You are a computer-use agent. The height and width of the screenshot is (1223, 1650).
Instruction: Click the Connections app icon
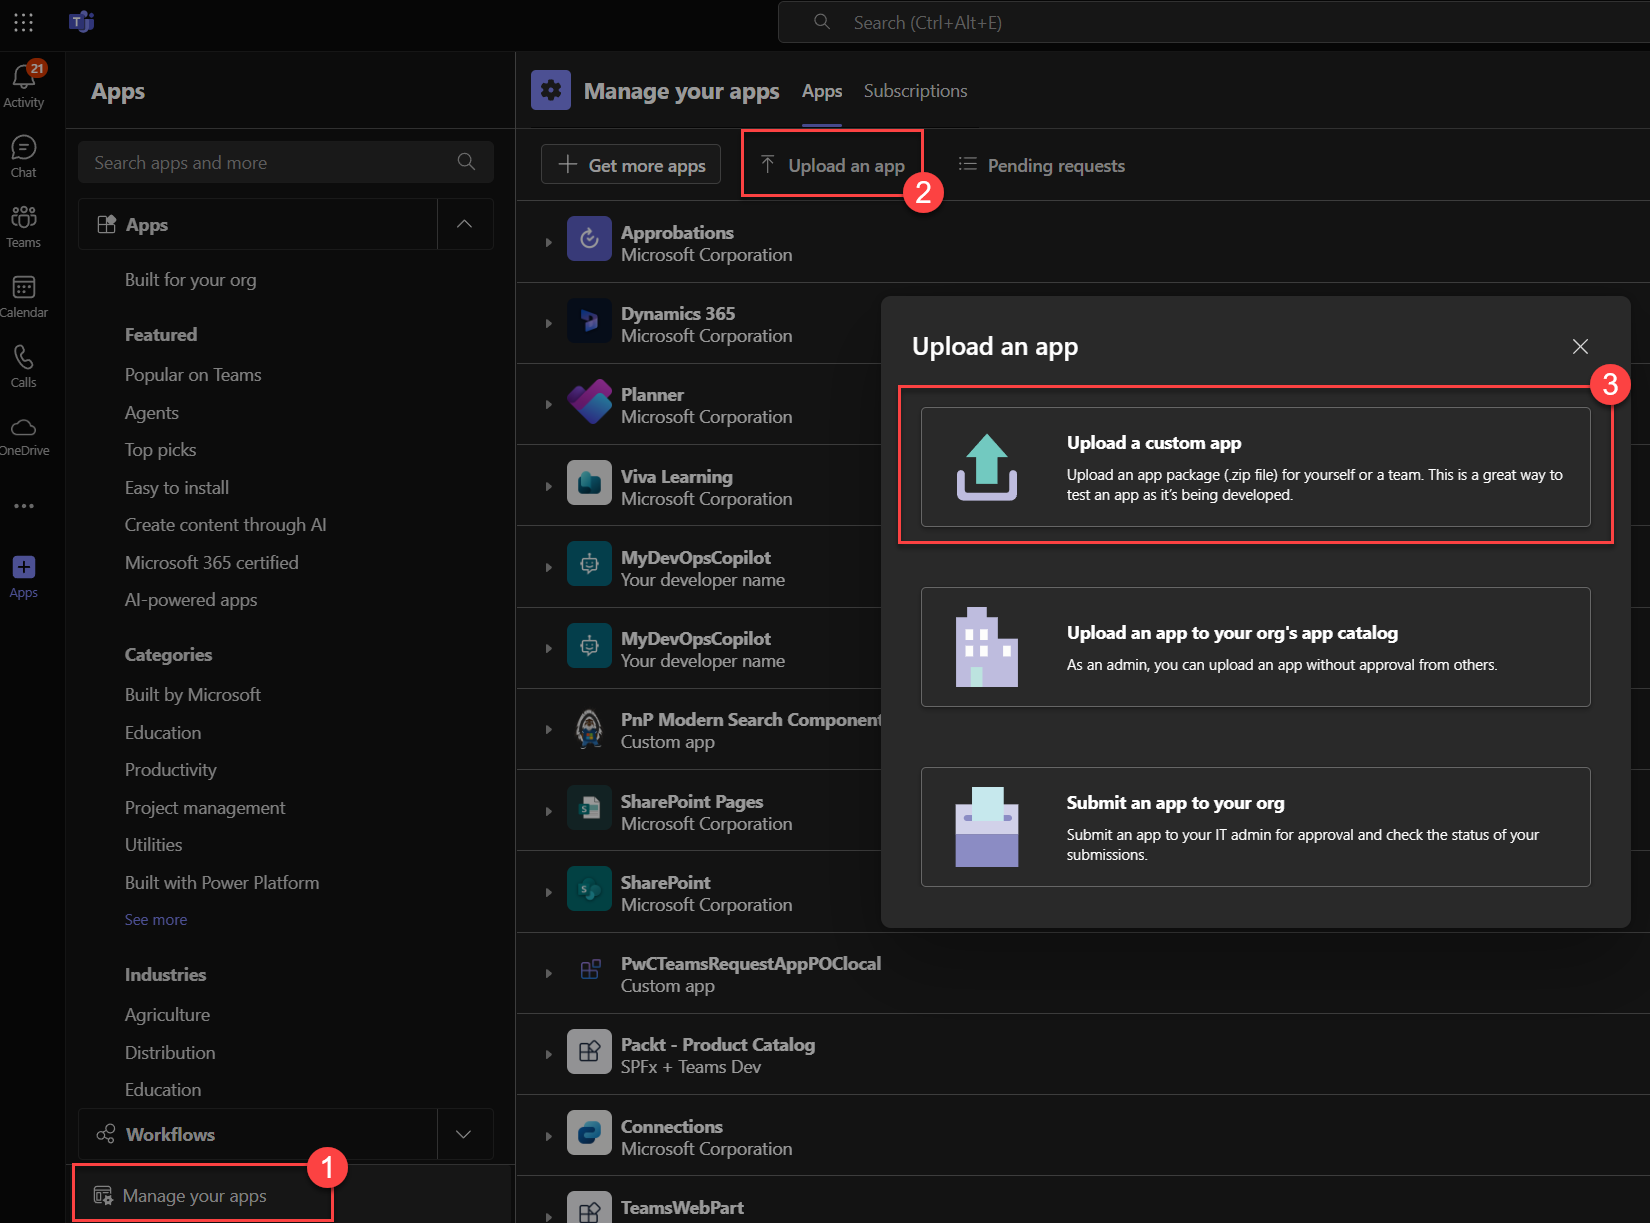(x=589, y=1133)
